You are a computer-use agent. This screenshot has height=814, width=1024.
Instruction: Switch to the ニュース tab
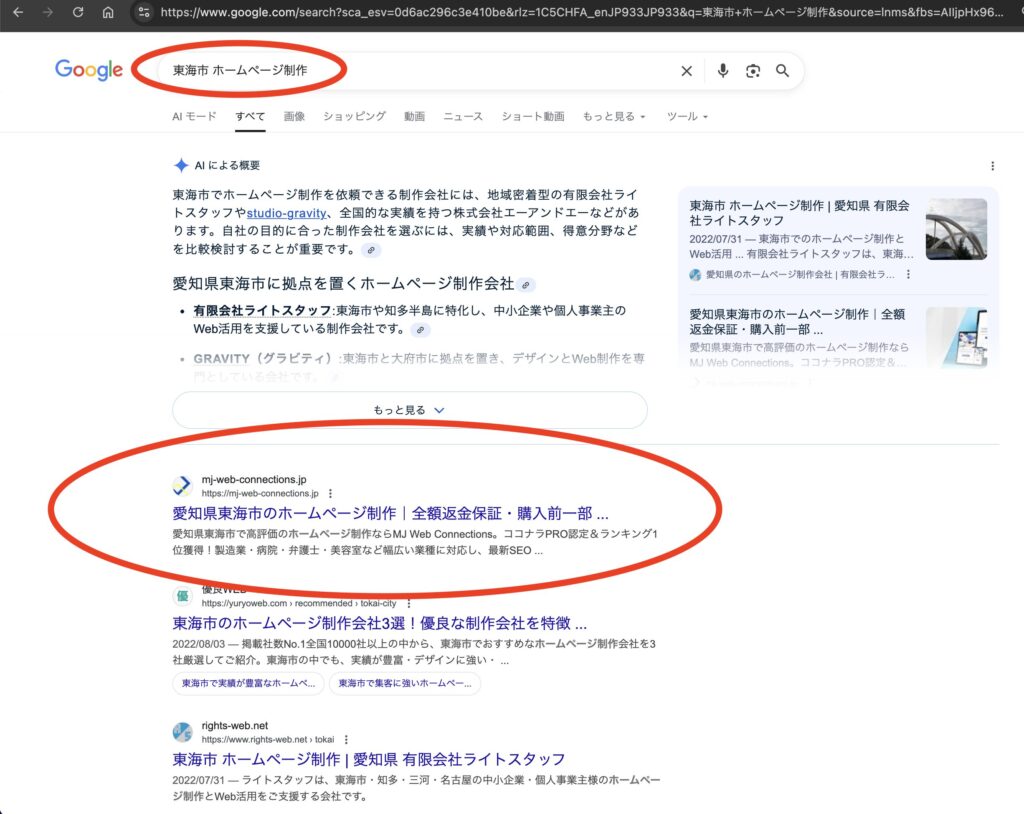(462, 116)
